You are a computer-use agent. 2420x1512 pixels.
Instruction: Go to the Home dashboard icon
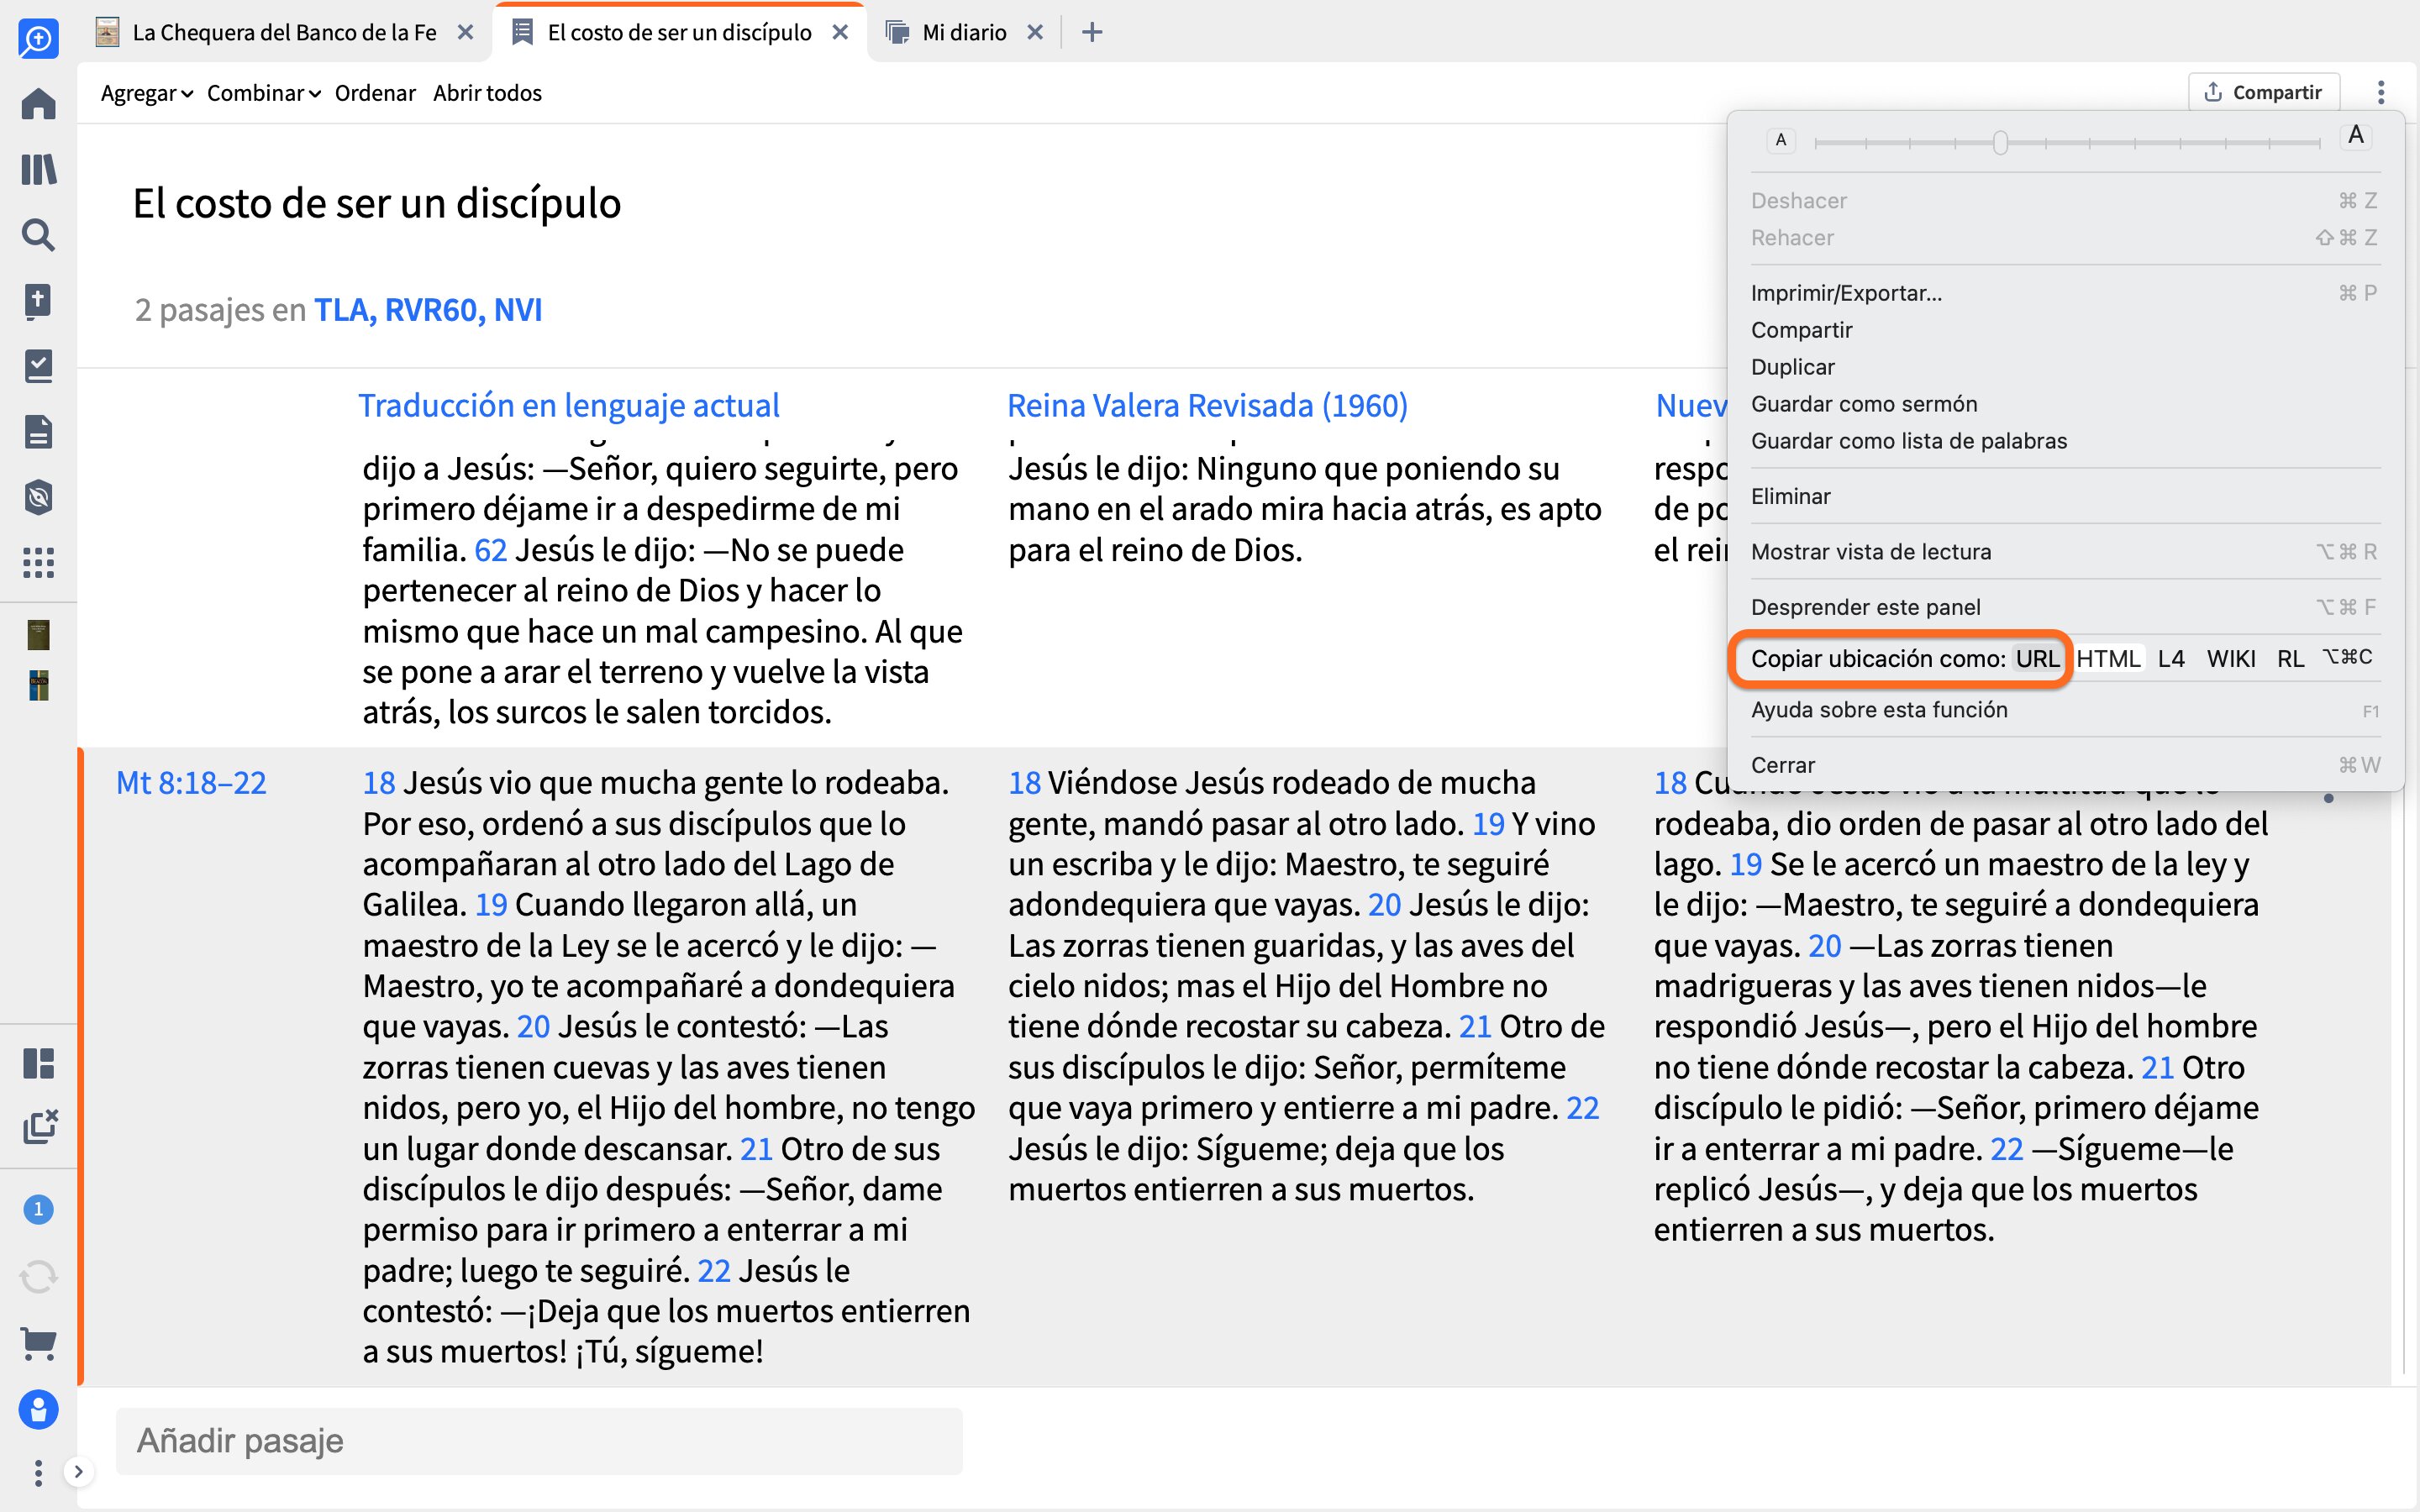pyautogui.click(x=38, y=104)
